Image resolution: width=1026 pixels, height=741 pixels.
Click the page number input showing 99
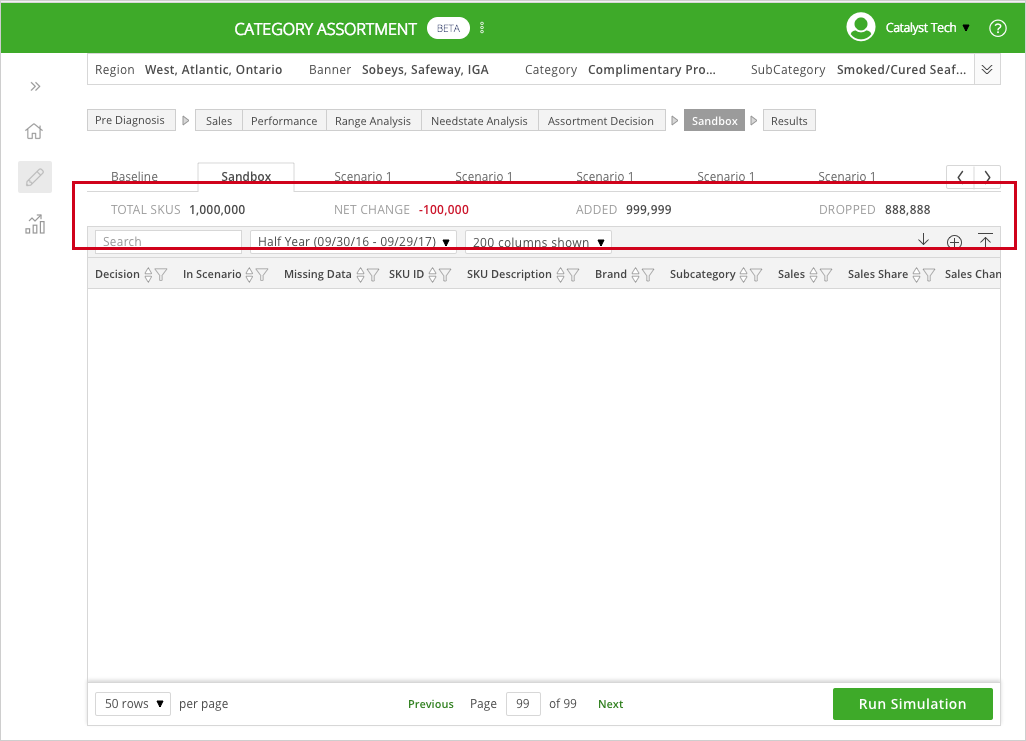pyautogui.click(x=523, y=704)
